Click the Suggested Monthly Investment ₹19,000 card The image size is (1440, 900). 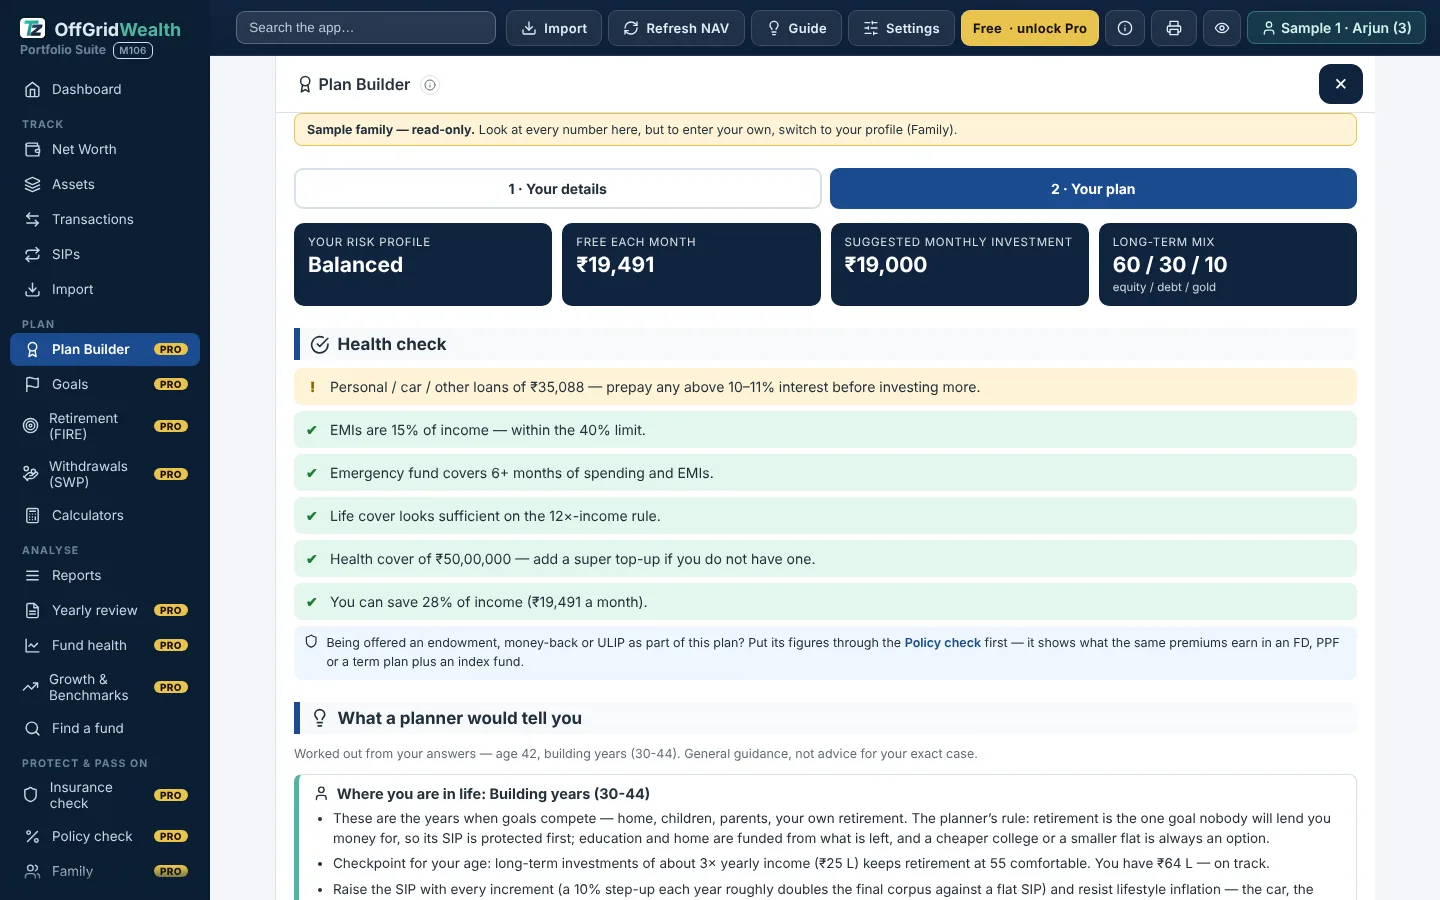[x=960, y=264]
